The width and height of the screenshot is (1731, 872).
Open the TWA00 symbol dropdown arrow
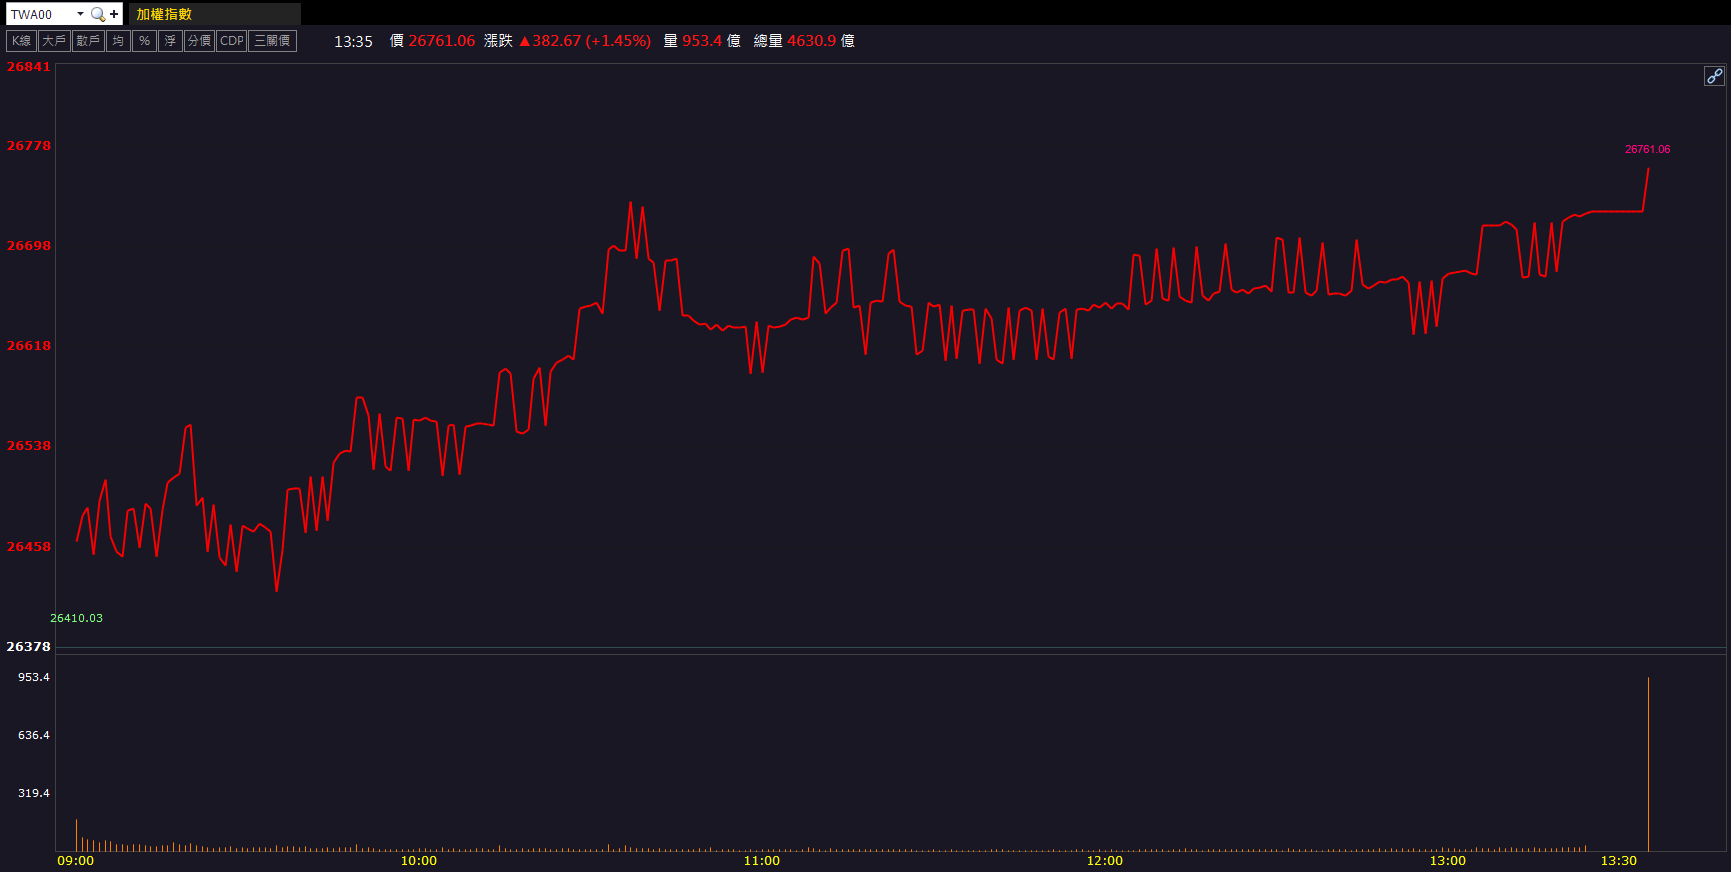[x=80, y=14]
